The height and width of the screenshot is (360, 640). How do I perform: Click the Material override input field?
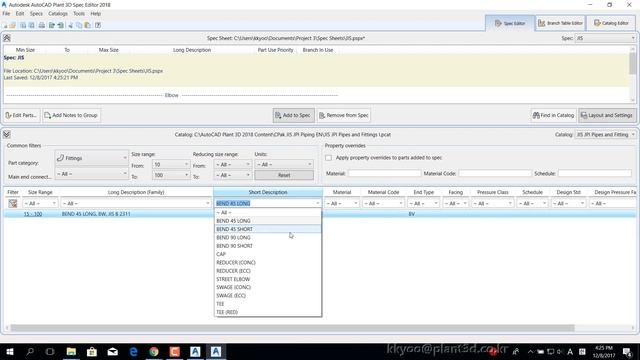pos(384,173)
